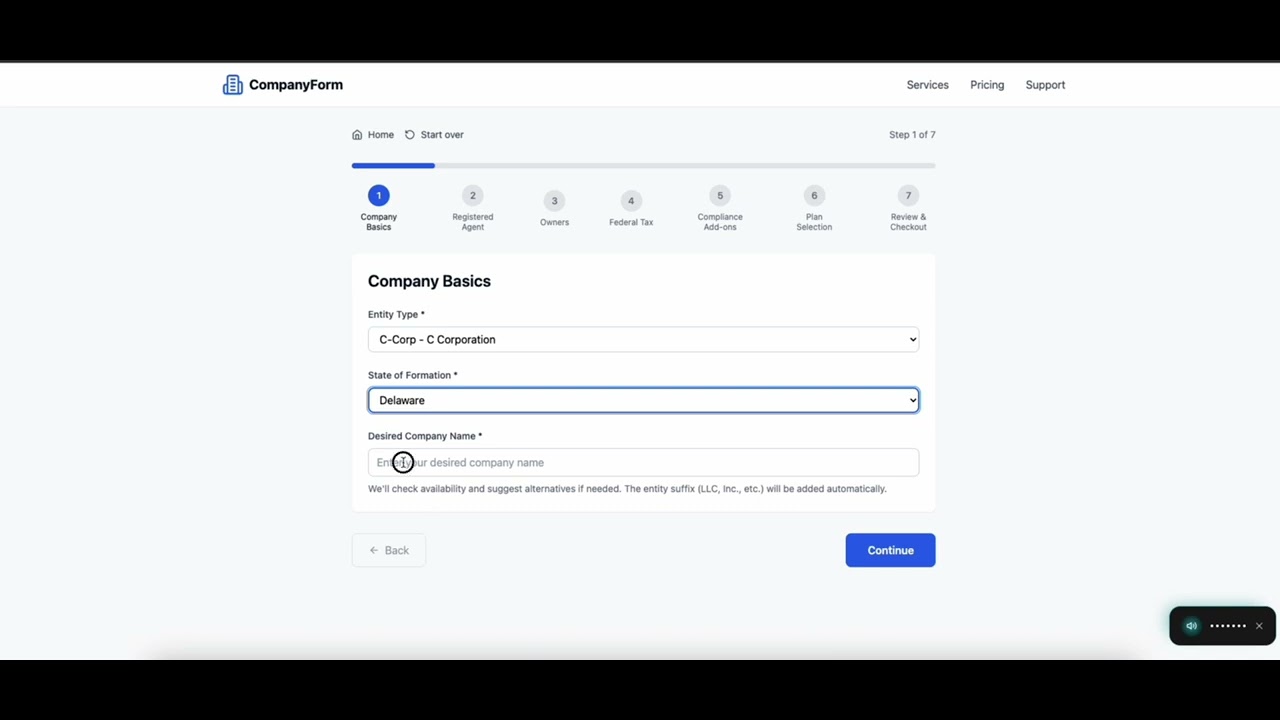
Task: Click the State of Formation * label
Action: (412, 376)
